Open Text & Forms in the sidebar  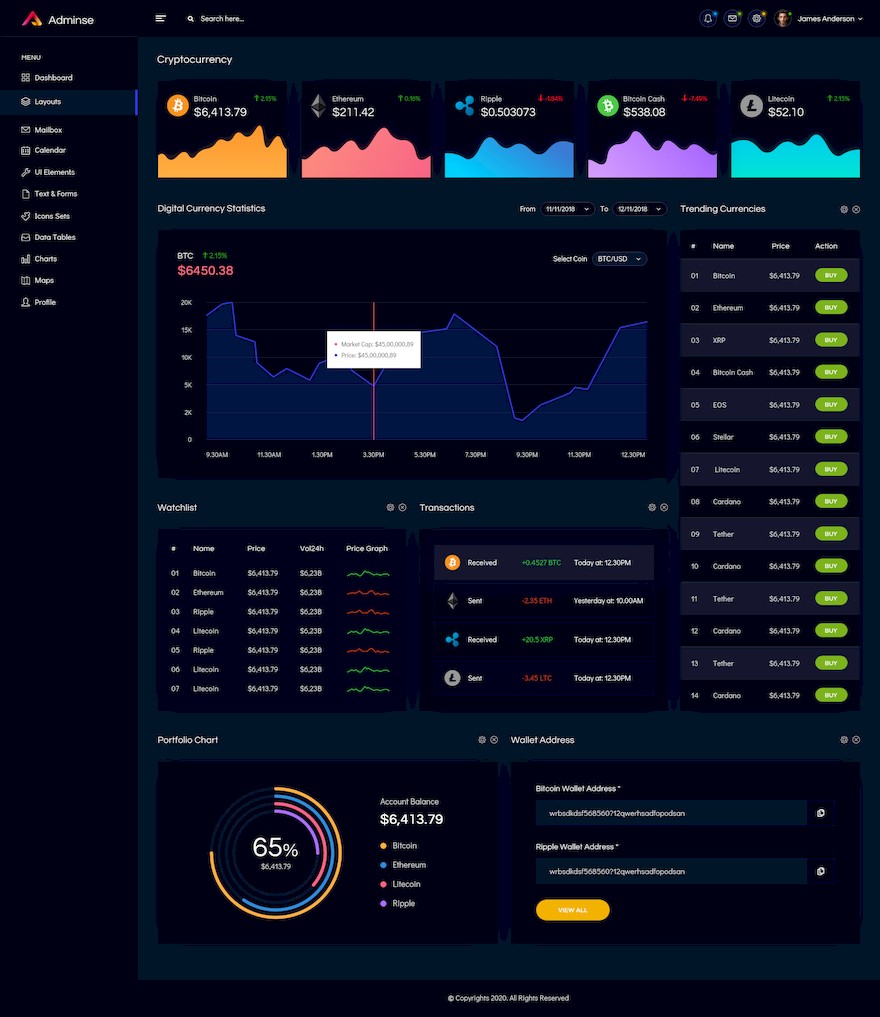pyautogui.click(x=49, y=194)
